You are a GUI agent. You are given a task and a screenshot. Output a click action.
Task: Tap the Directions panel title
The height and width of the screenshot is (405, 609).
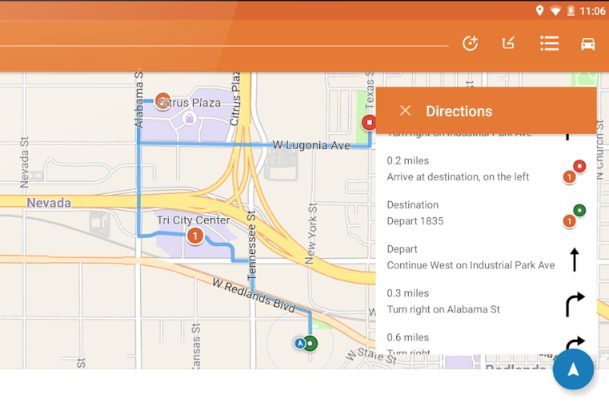(x=458, y=111)
